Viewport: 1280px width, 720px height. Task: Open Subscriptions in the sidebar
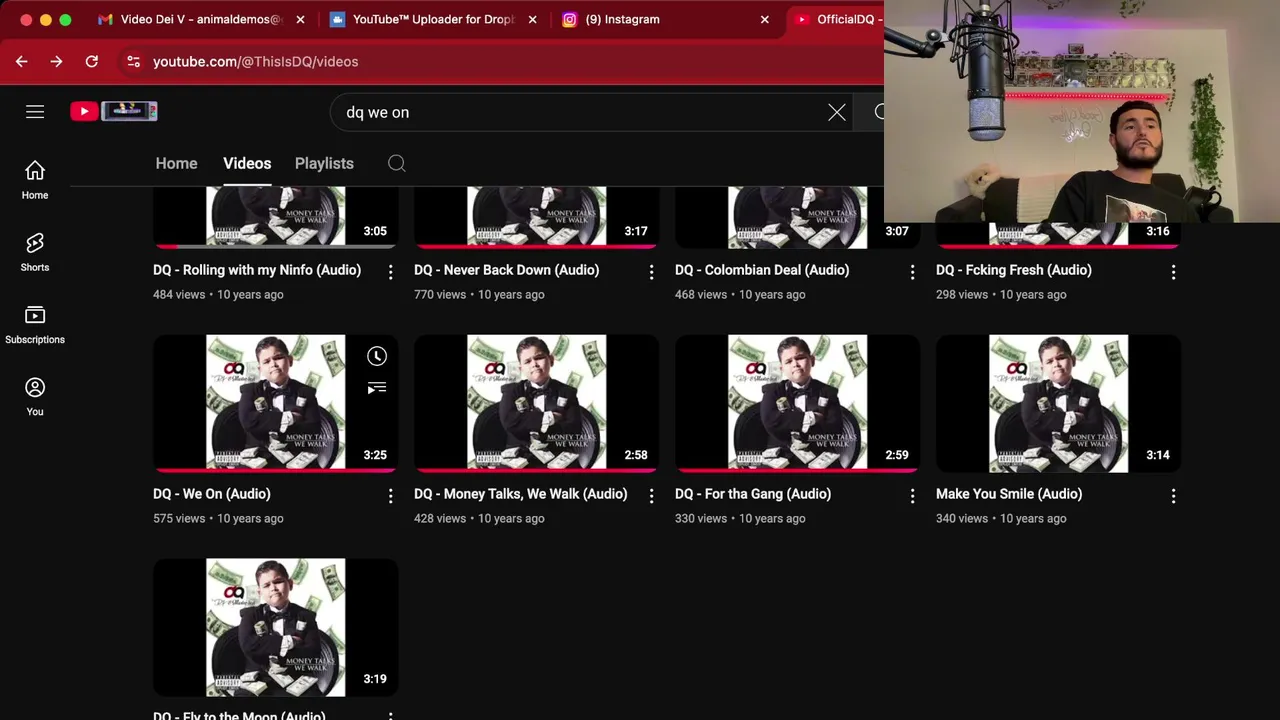35,324
